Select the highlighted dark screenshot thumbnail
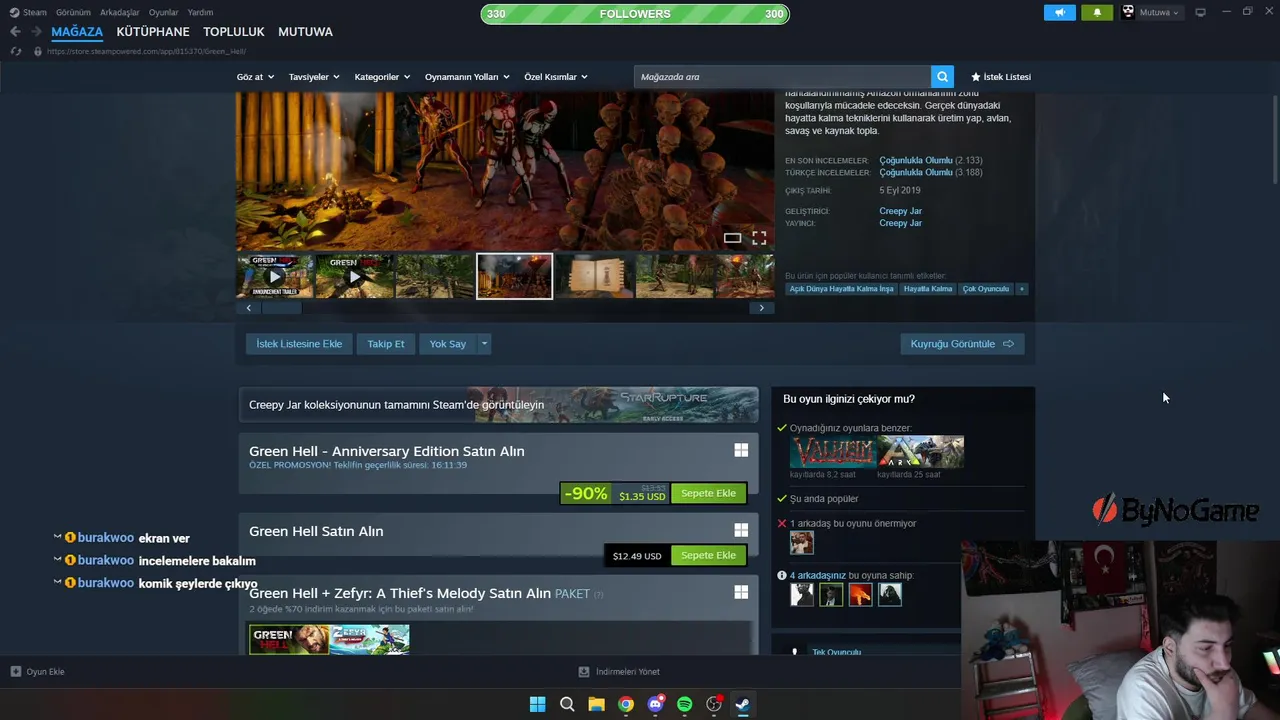The width and height of the screenshot is (1280, 720). (514, 276)
